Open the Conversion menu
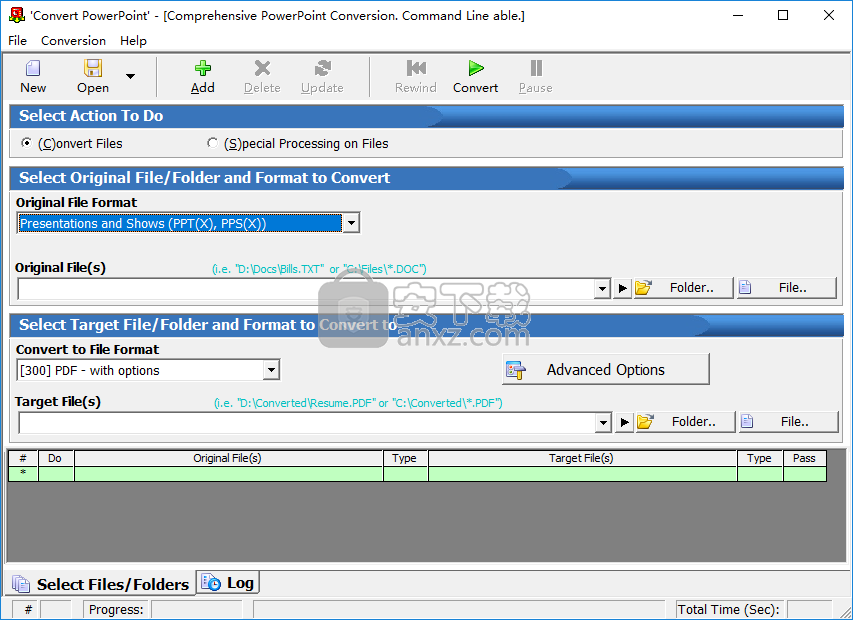Viewport: 853px width, 620px height. coord(73,41)
